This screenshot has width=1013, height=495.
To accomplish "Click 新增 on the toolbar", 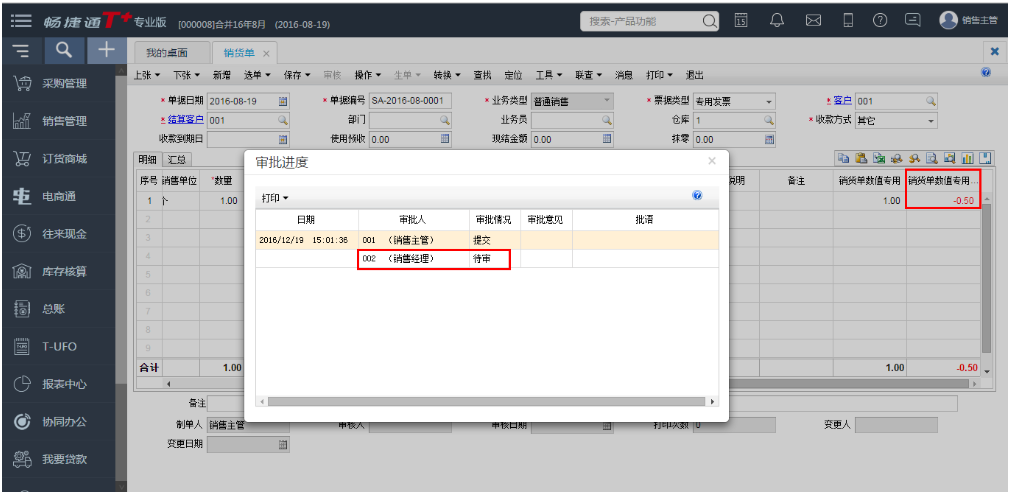I will (x=222, y=75).
